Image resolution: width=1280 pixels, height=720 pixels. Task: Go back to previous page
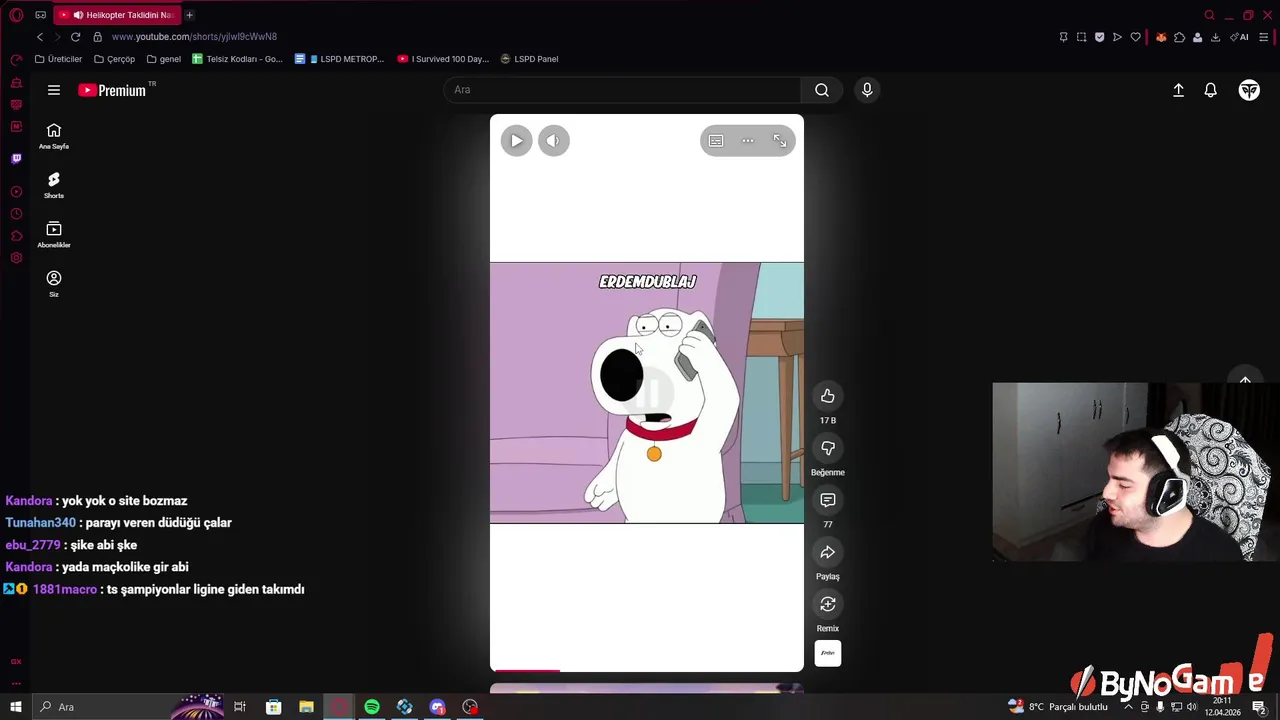tap(40, 37)
